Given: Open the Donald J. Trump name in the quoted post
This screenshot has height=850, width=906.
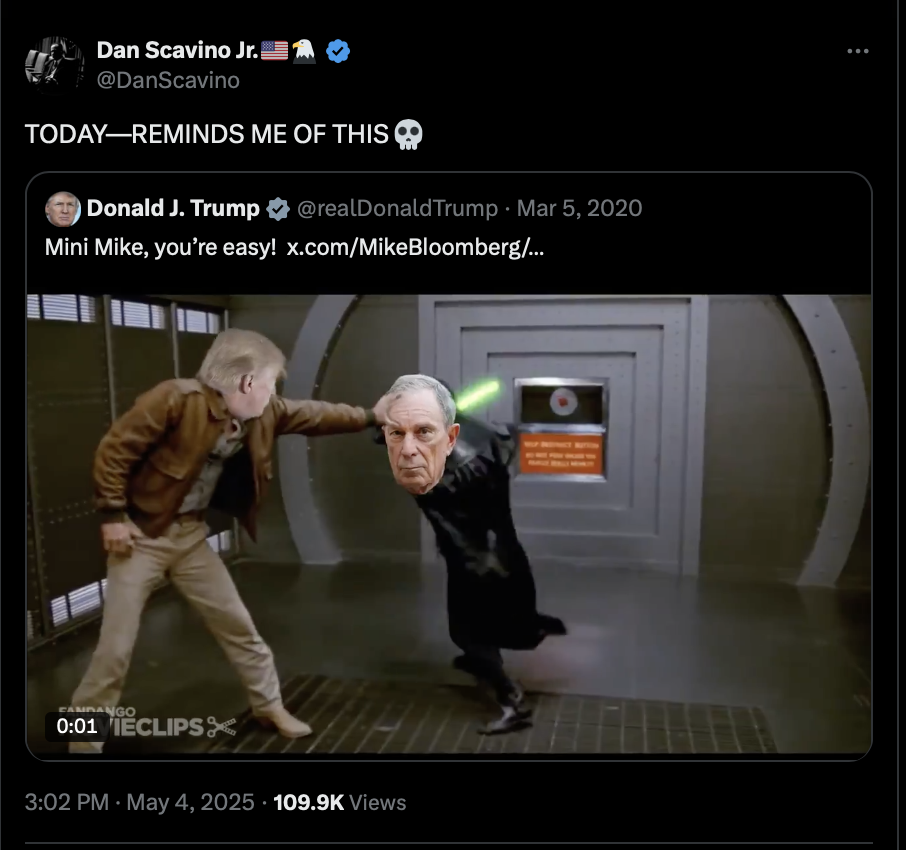Looking at the screenshot, I should tap(173, 208).
